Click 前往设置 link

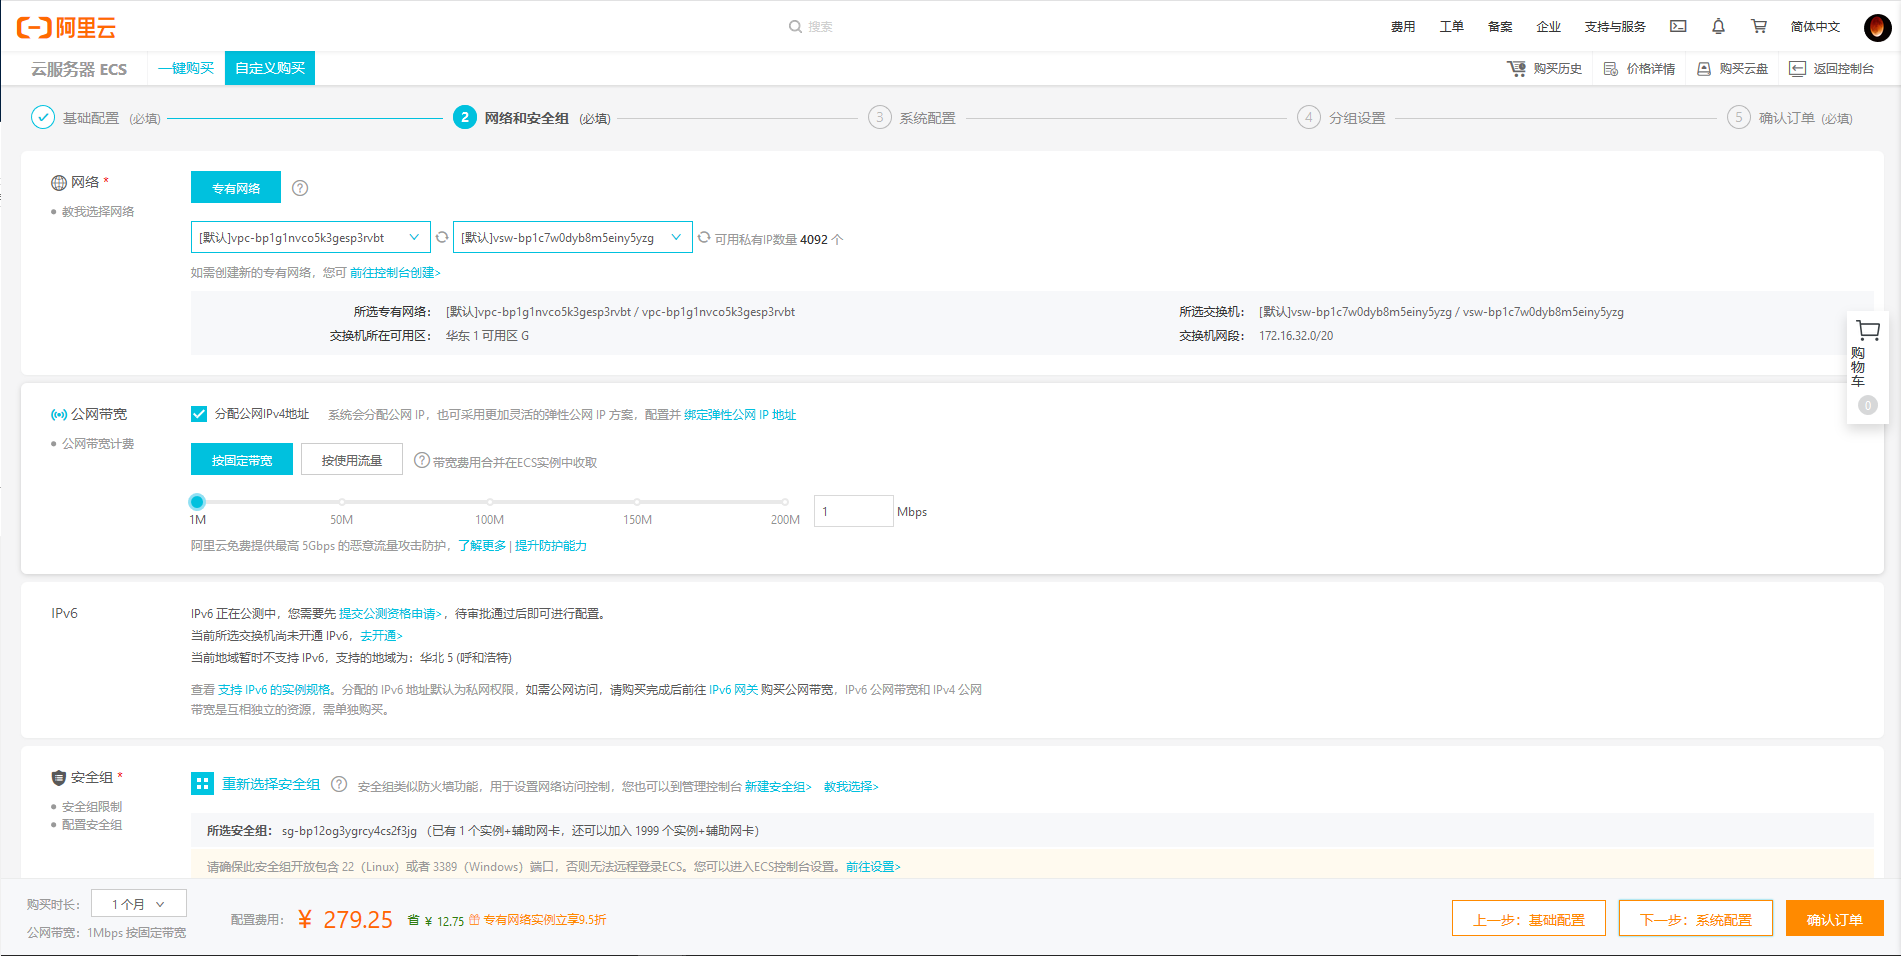tap(873, 867)
